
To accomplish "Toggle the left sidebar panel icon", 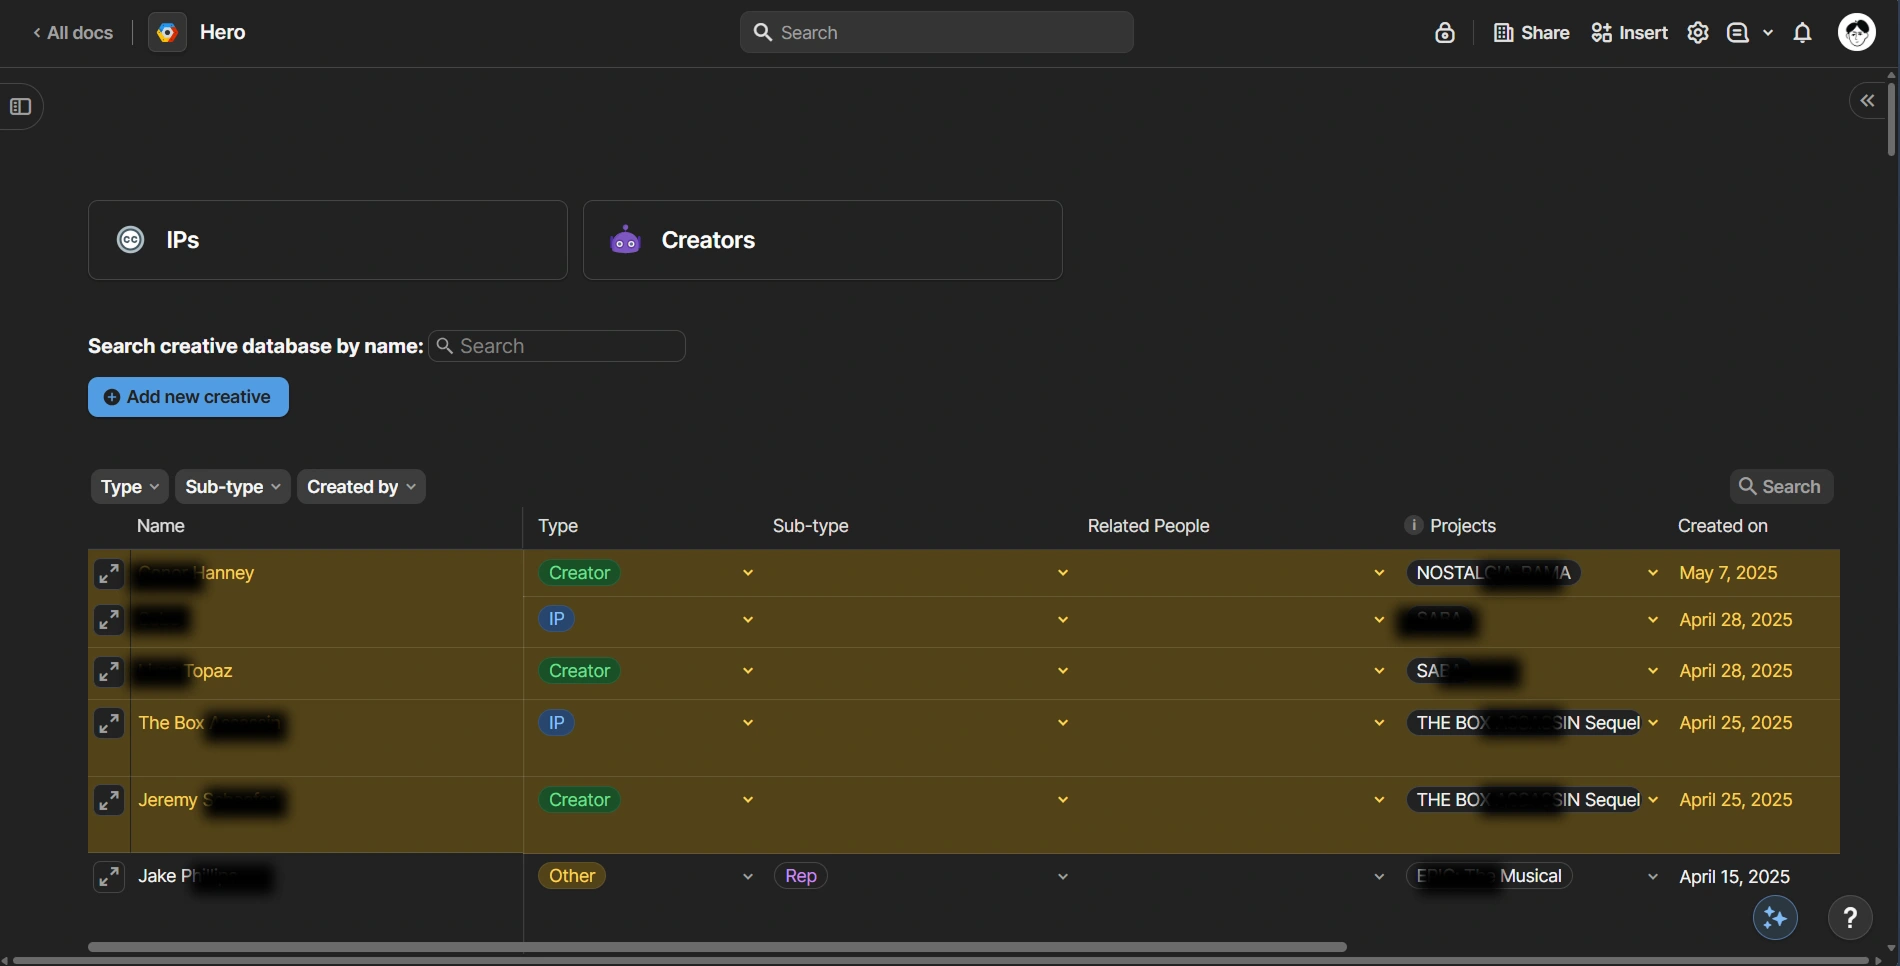I will (21, 107).
